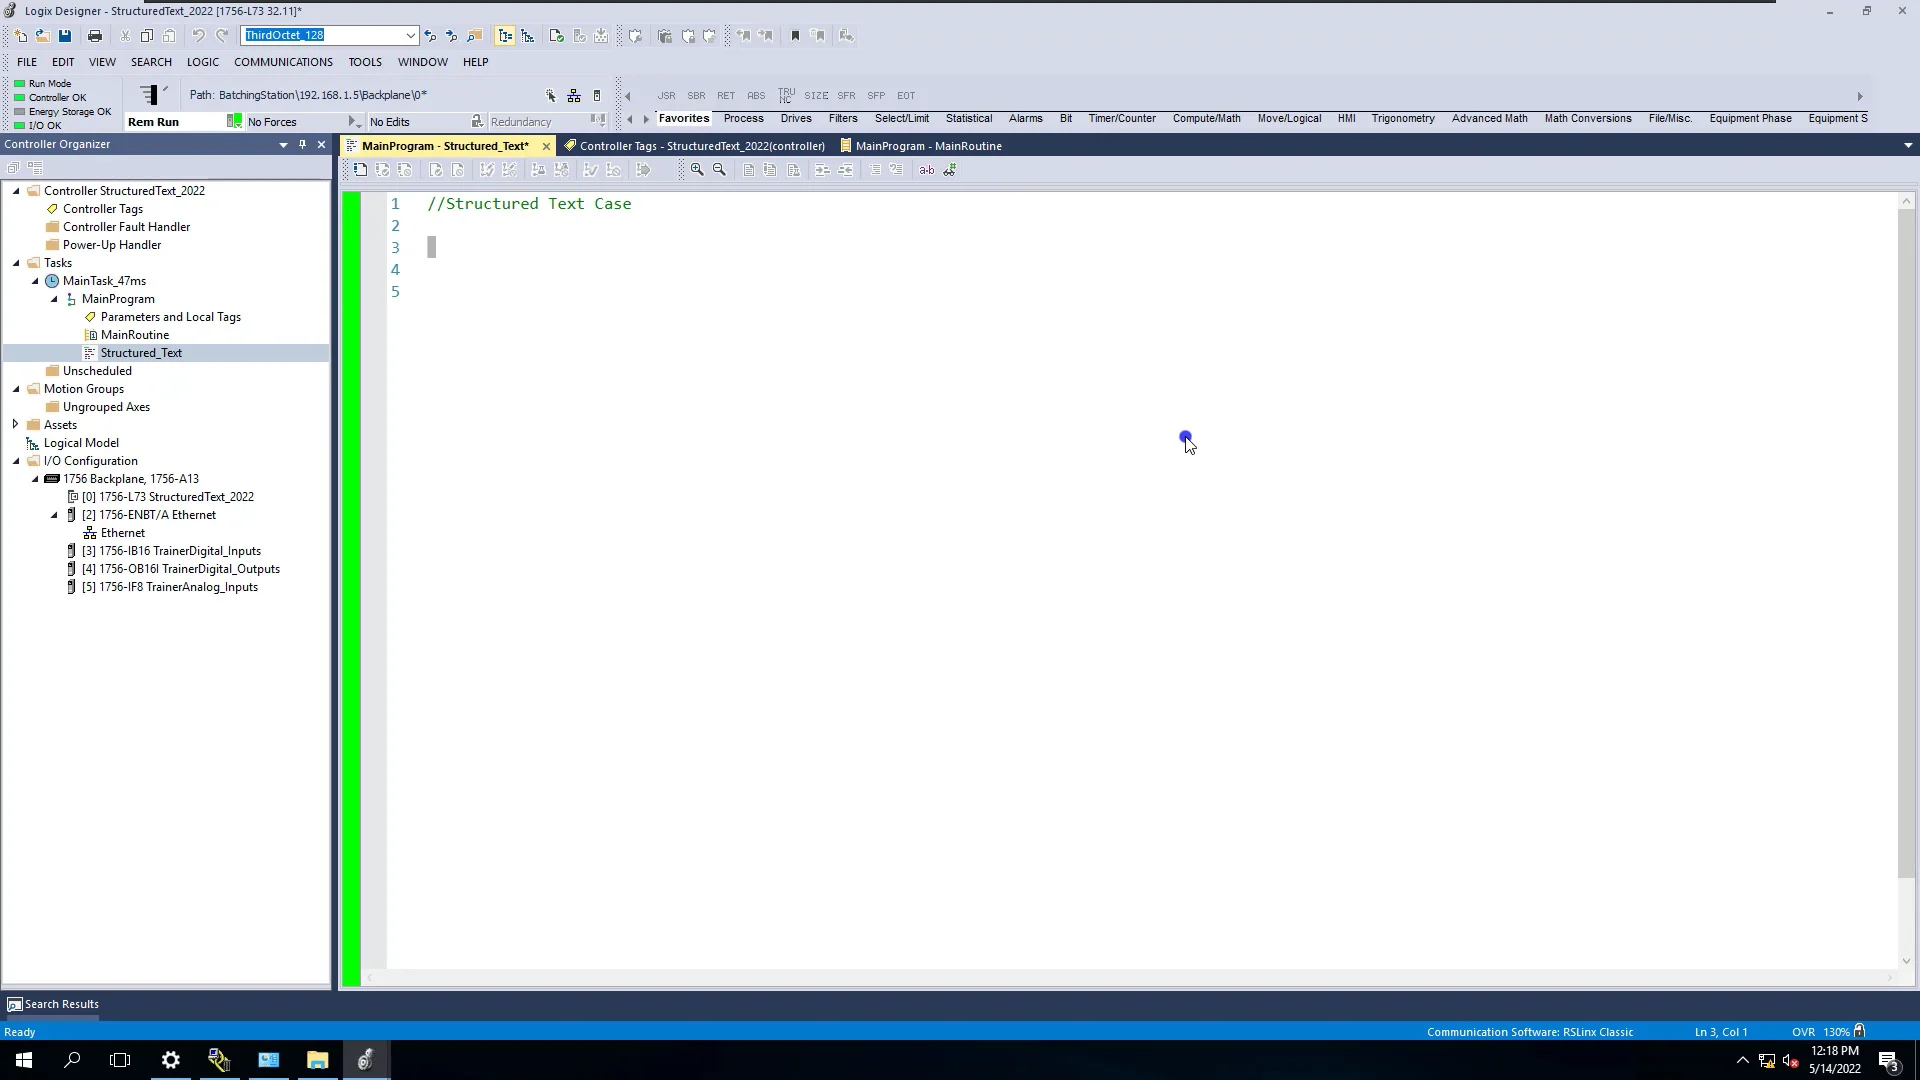
Task: Expand the Assets folder in the tree
Action: pyautogui.click(x=15, y=425)
